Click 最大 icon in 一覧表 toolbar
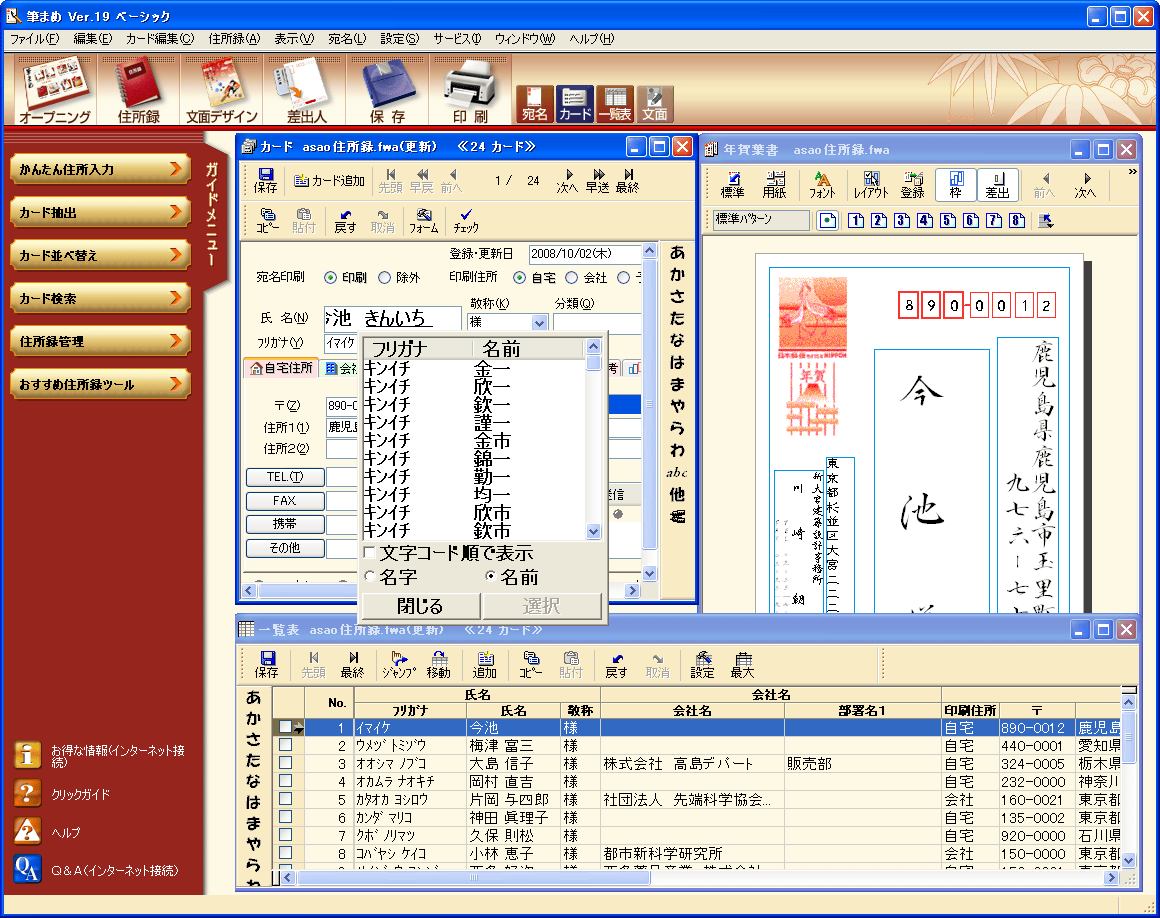 (x=742, y=664)
